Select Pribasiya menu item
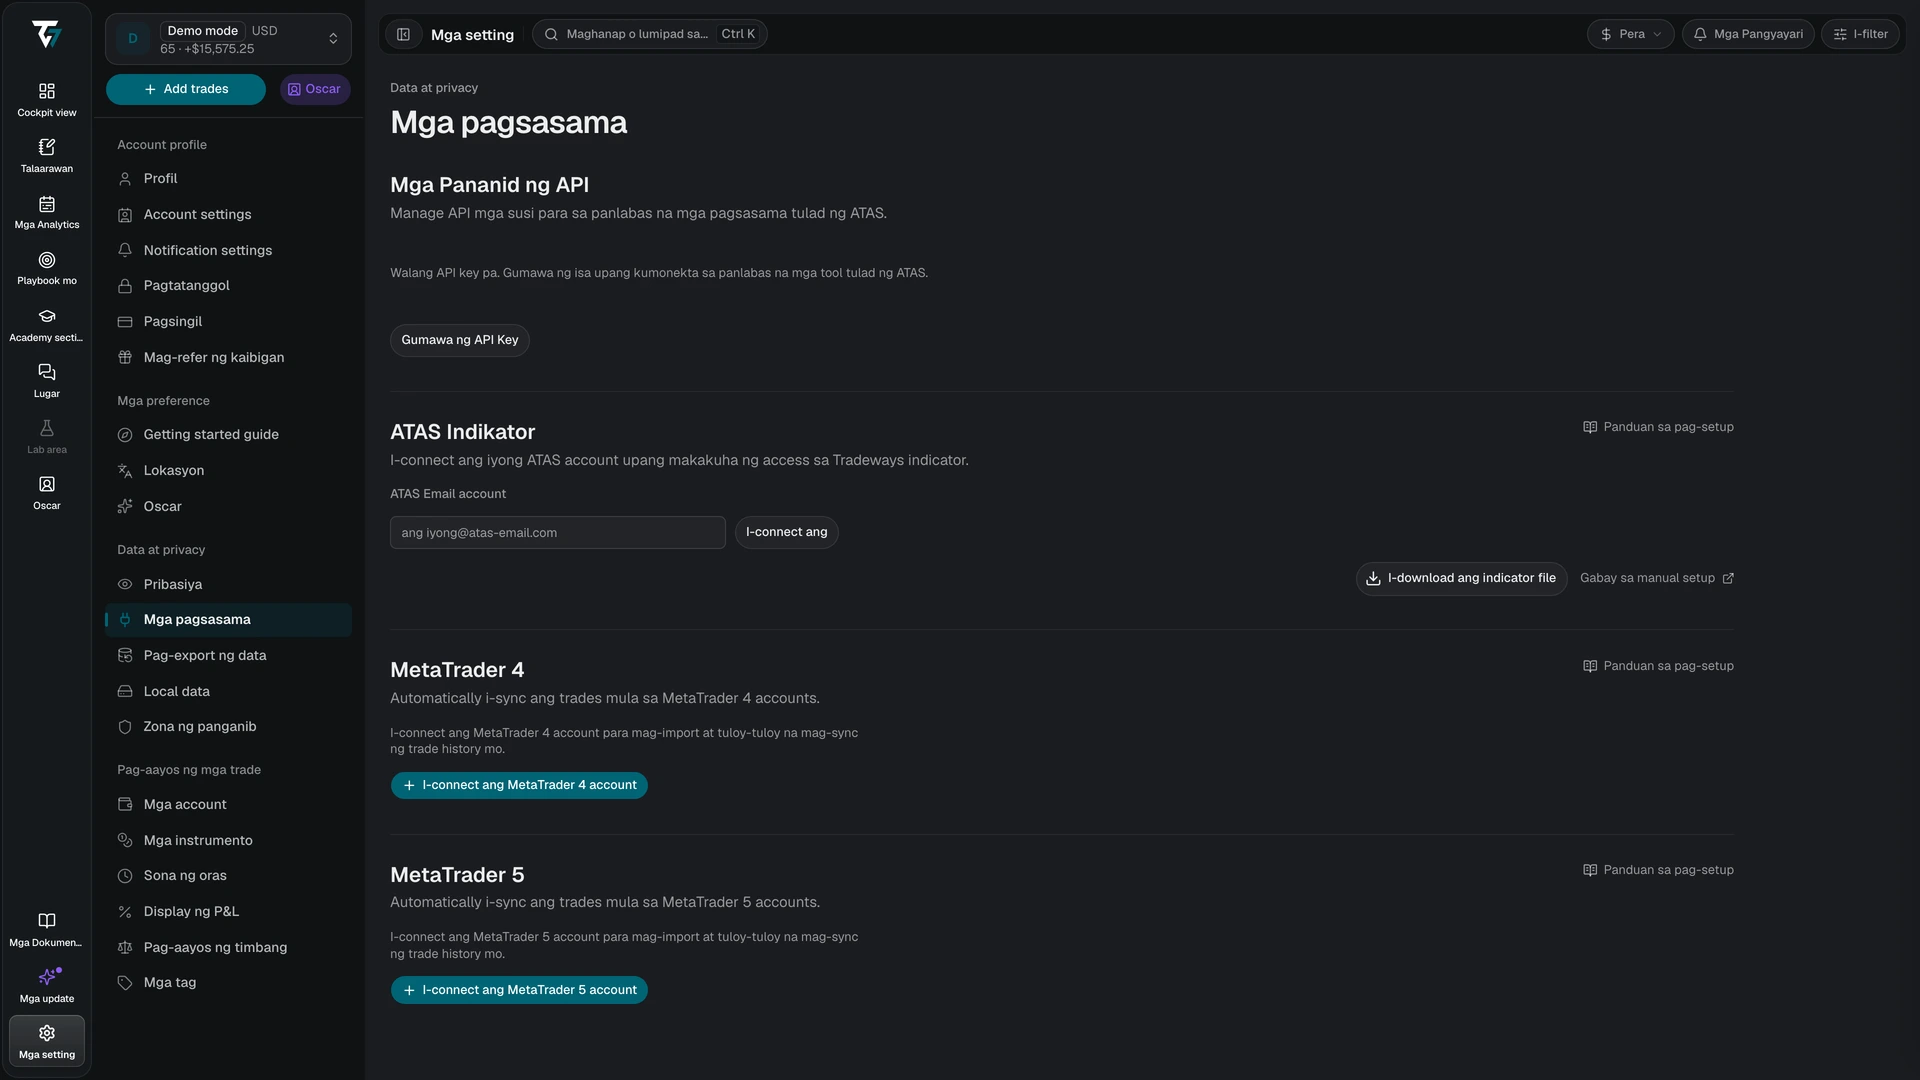Viewport: 1920px width, 1080px height. pyautogui.click(x=228, y=585)
